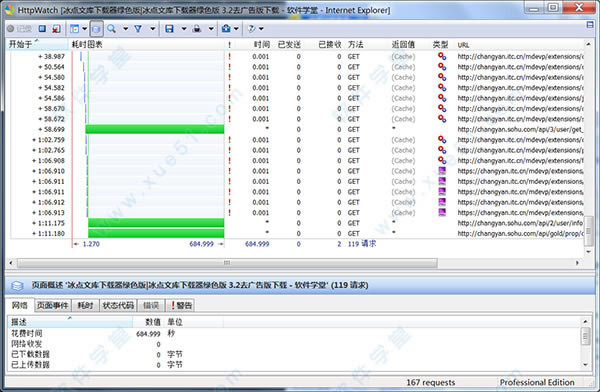Viewport: 600px width, 392px height.
Task: Select the changyan.sohu.com/api/2/user/info URL
Action: pos(520,223)
